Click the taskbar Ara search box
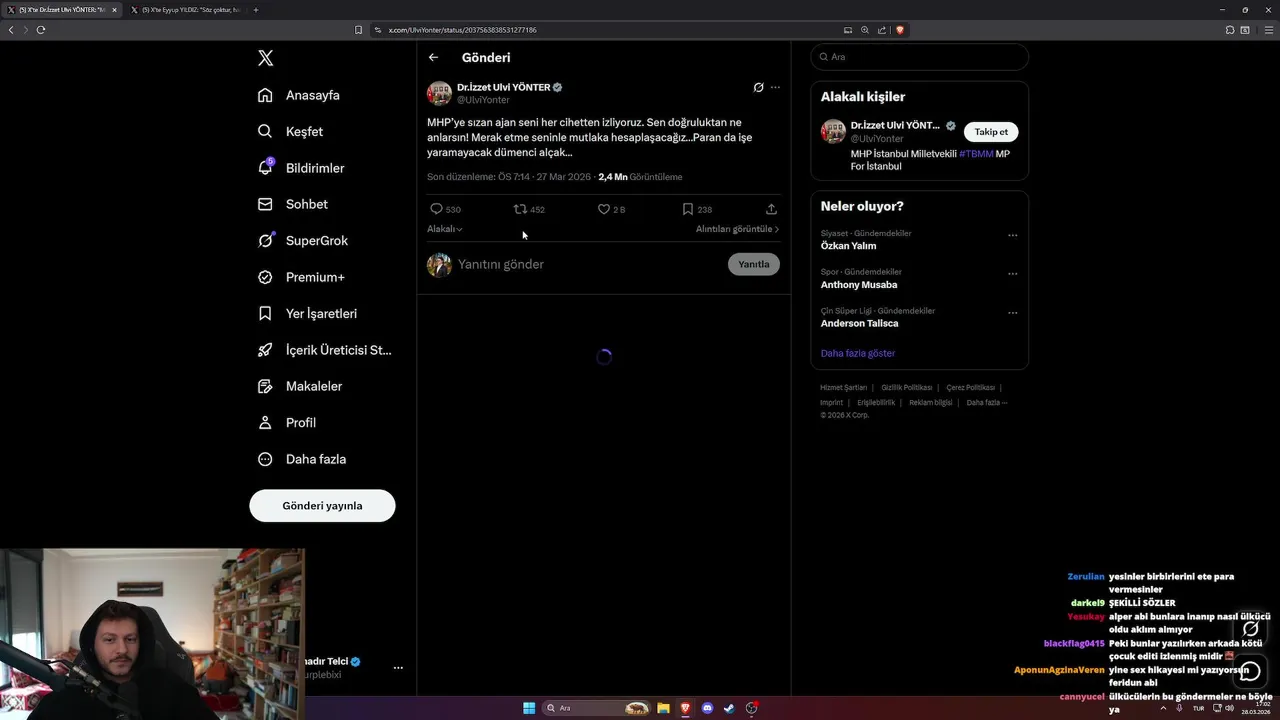 (x=597, y=708)
